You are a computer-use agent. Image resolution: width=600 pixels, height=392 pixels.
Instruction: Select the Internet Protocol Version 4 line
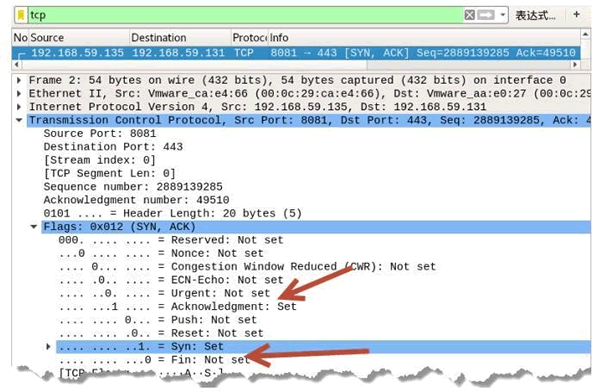258,107
